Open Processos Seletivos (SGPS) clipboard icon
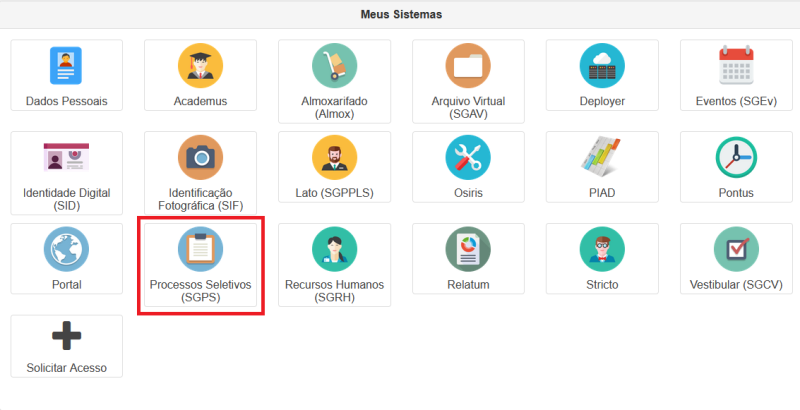The height and width of the screenshot is (410, 800). (200, 250)
